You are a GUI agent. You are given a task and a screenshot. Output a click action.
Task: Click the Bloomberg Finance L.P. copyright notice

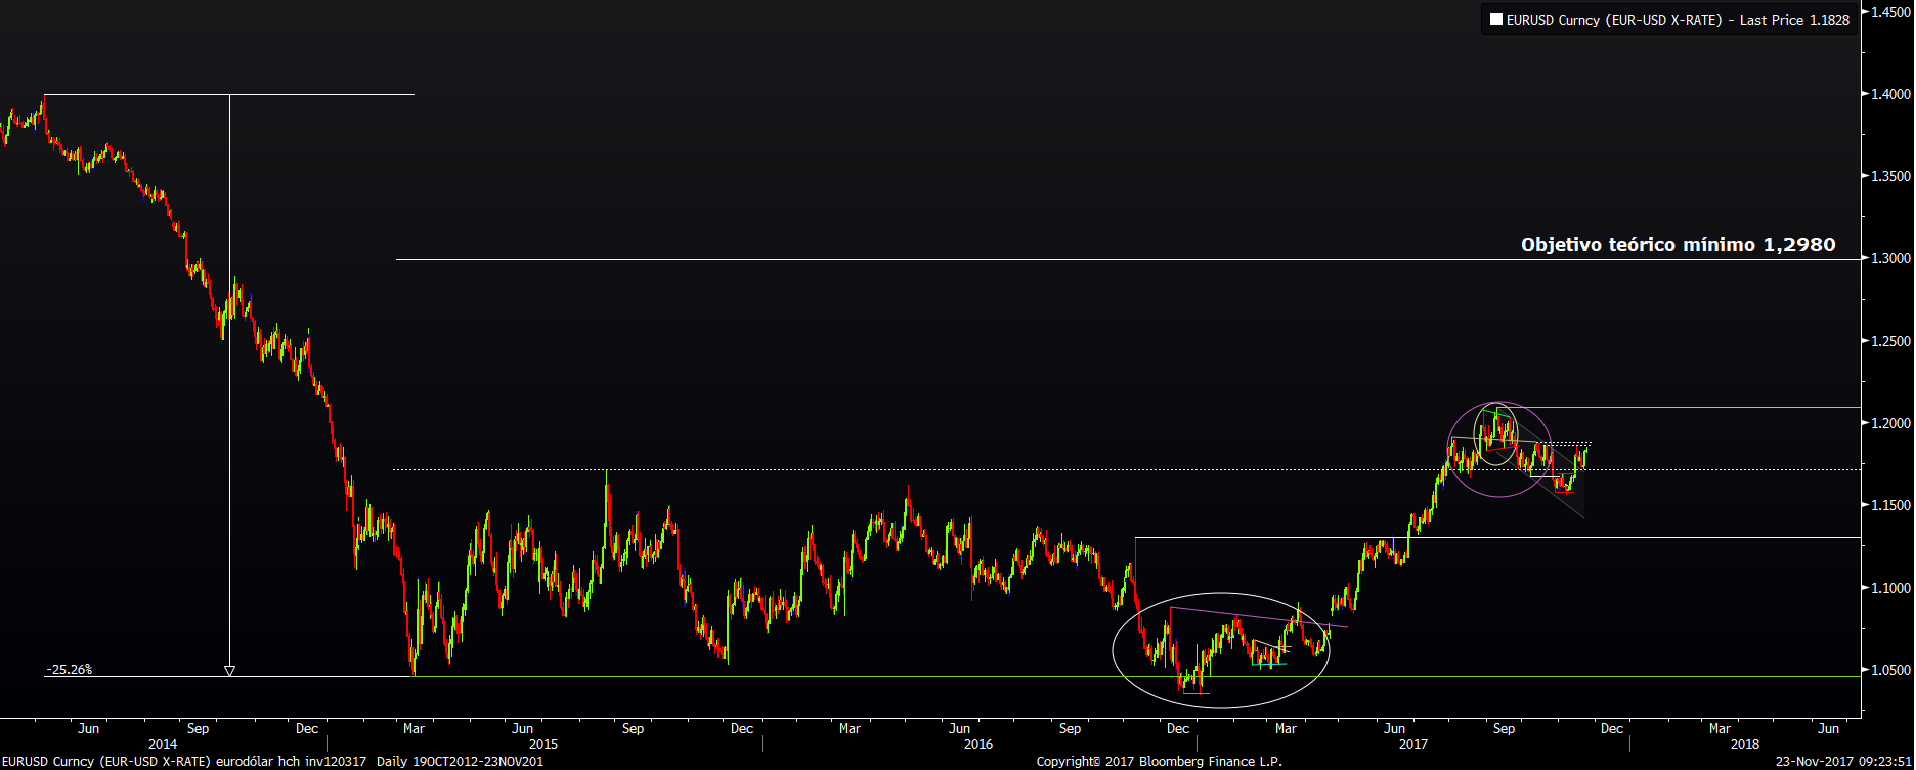(x=1159, y=762)
